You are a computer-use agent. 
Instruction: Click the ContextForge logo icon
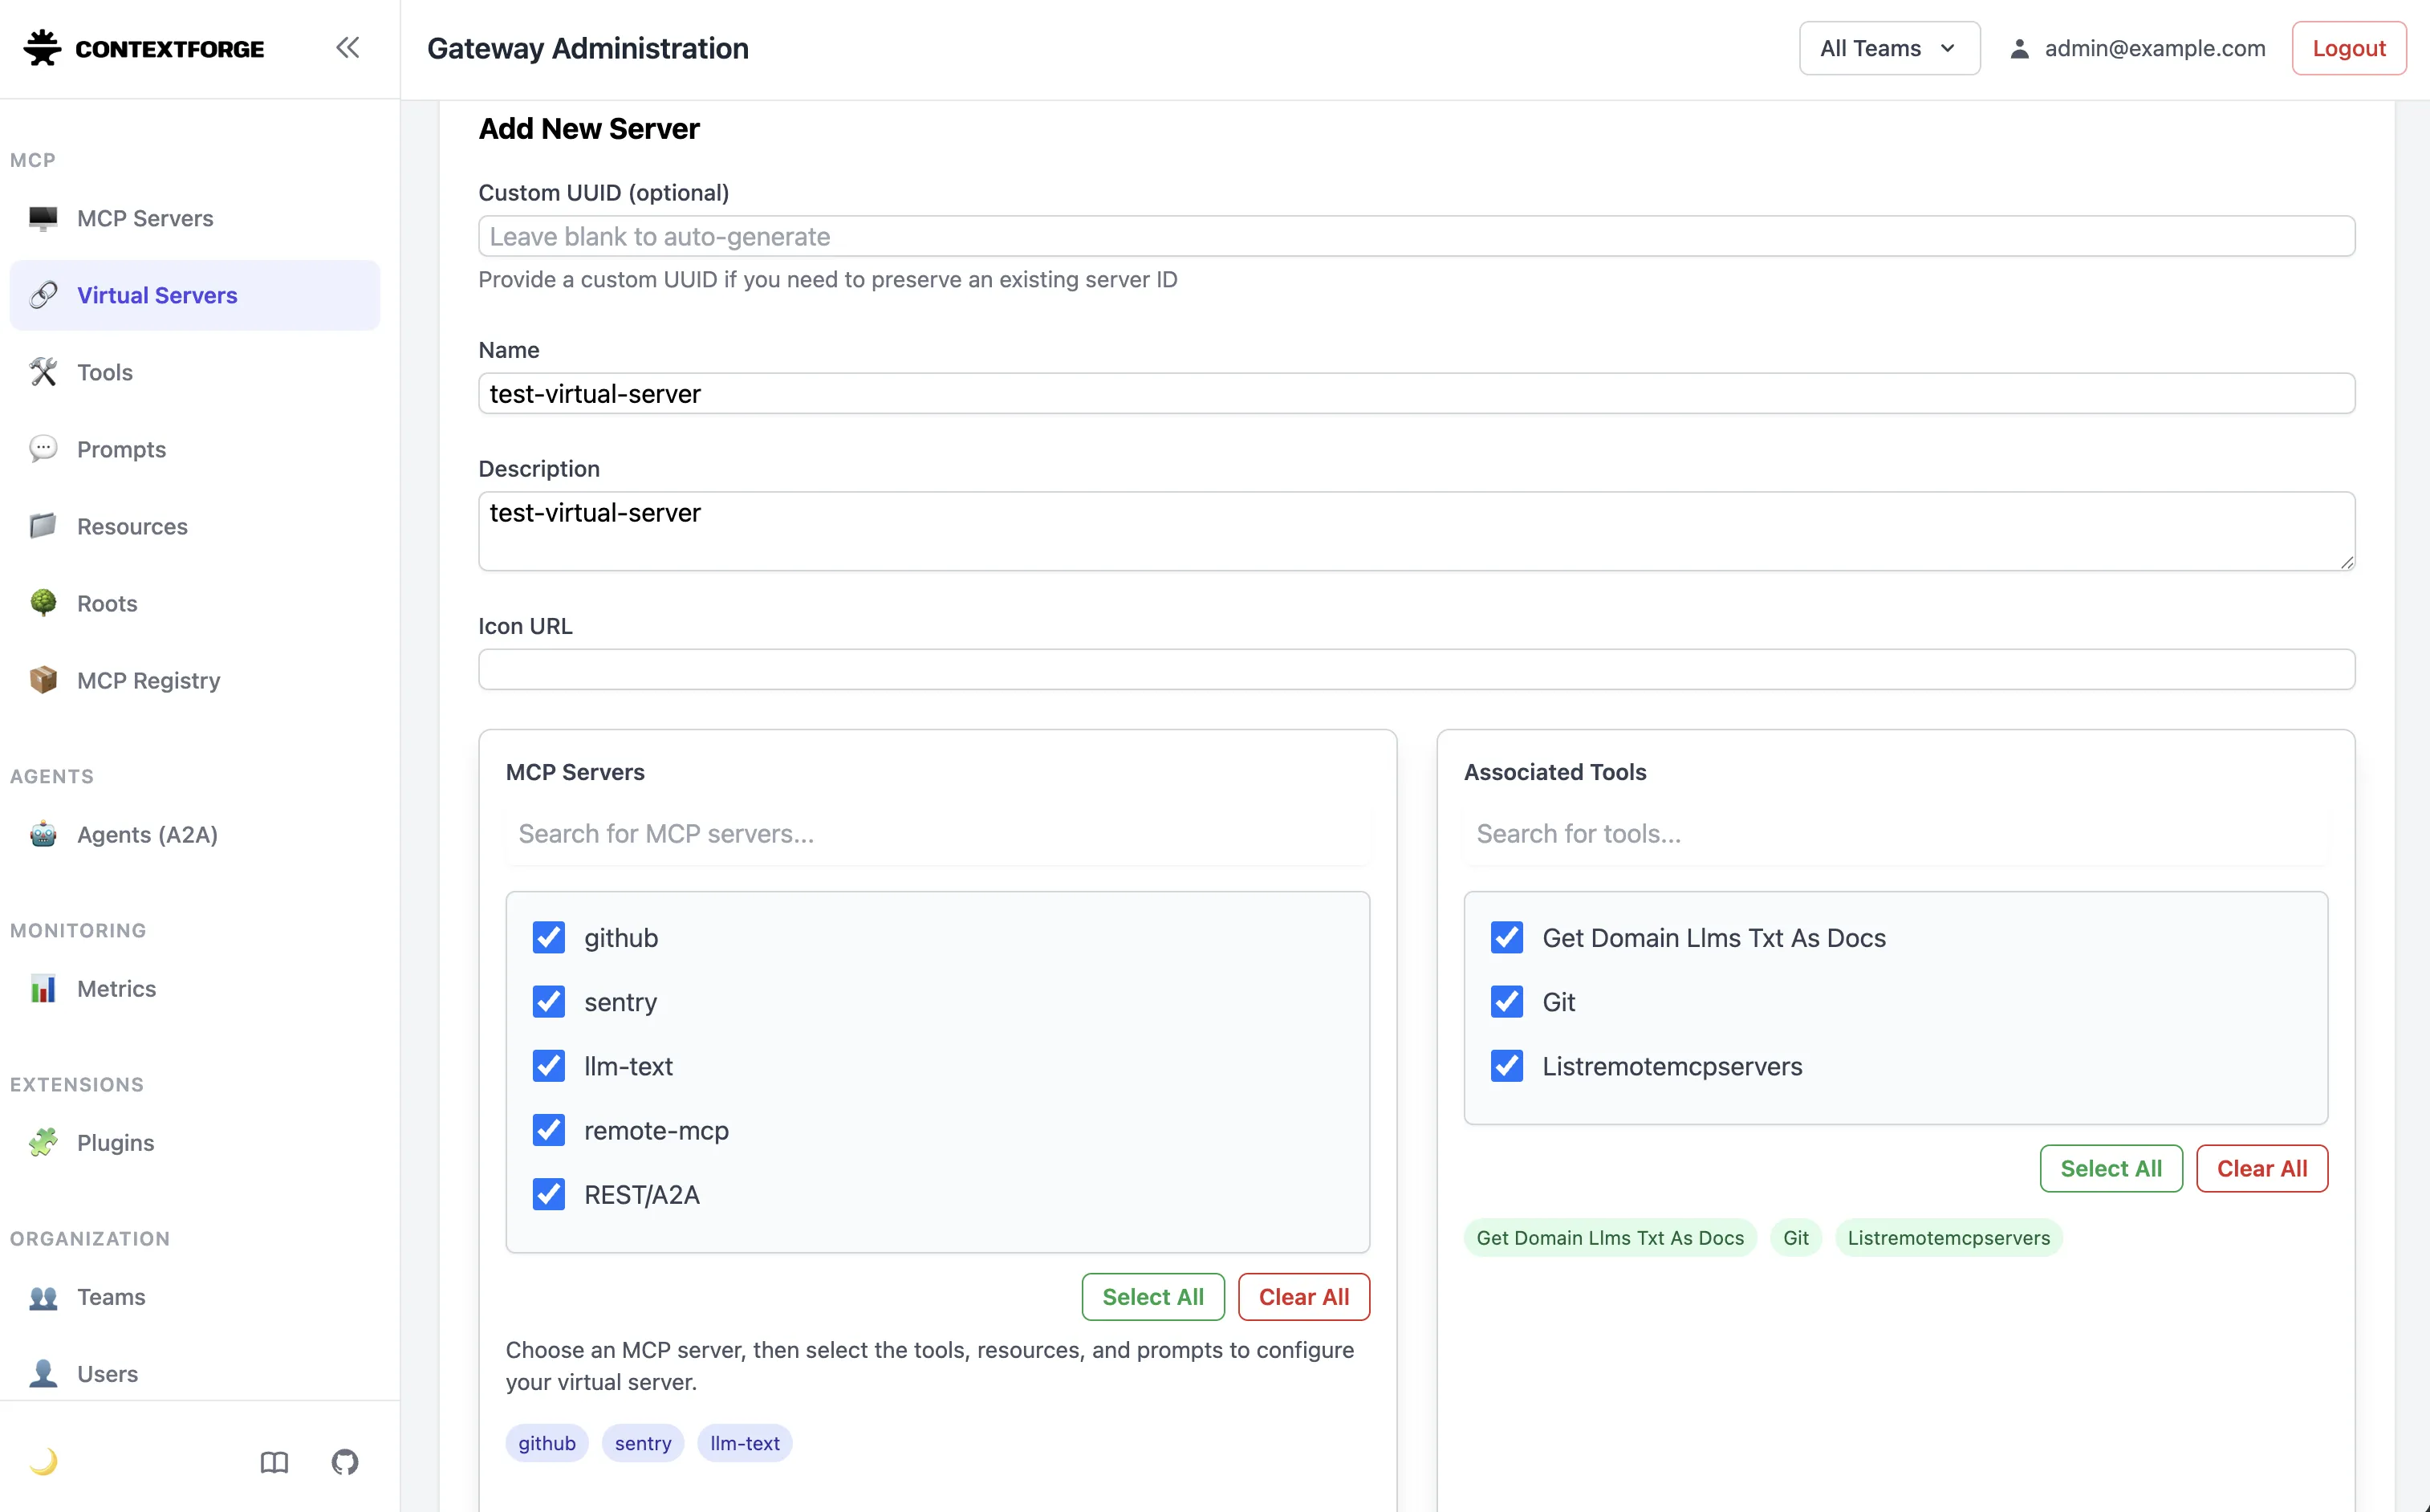click(42, 48)
